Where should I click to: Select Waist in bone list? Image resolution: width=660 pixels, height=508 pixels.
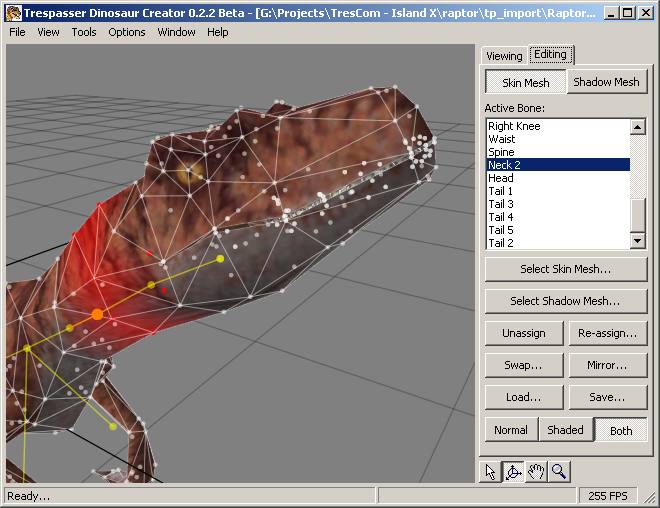coord(558,139)
